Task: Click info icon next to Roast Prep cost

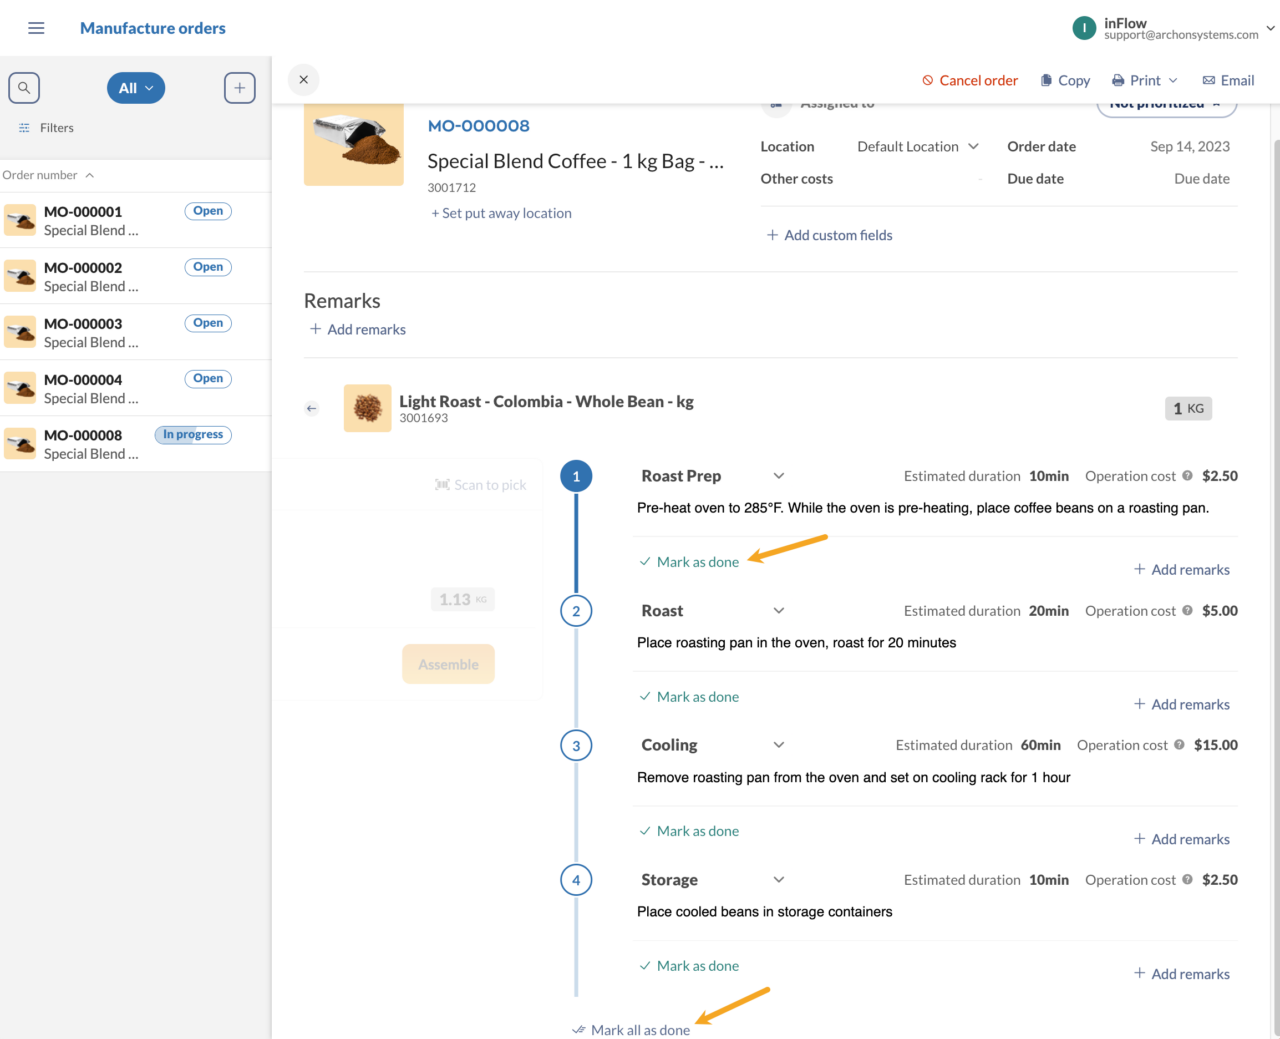Action: click(x=1187, y=476)
